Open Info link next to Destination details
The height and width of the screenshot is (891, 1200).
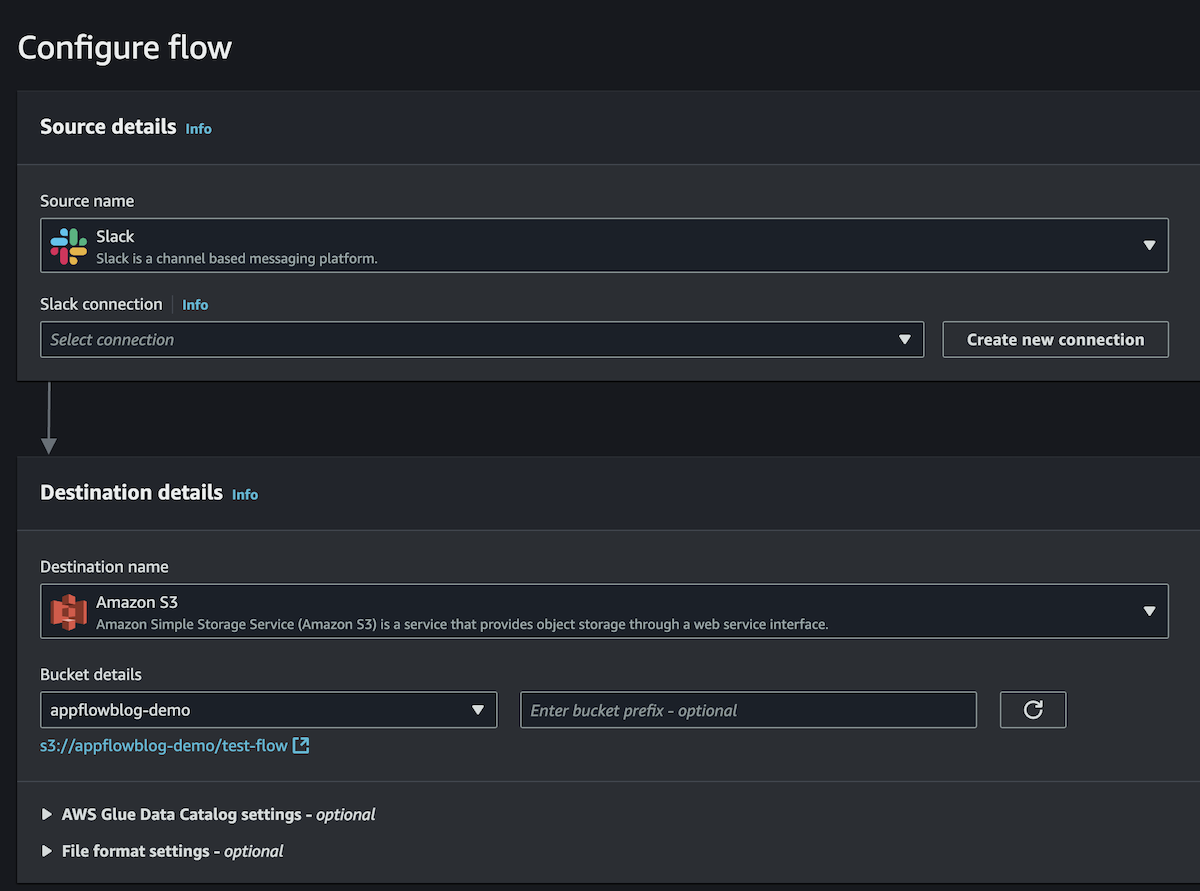click(x=245, y=495)
